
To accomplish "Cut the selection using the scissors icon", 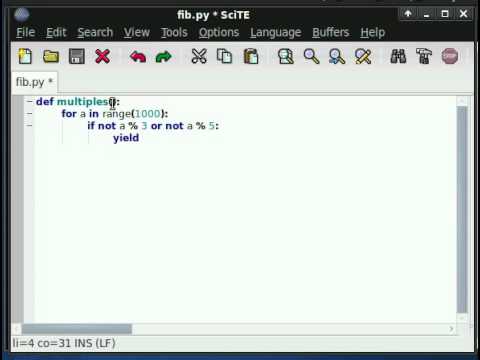I will [x=199, y=56].
